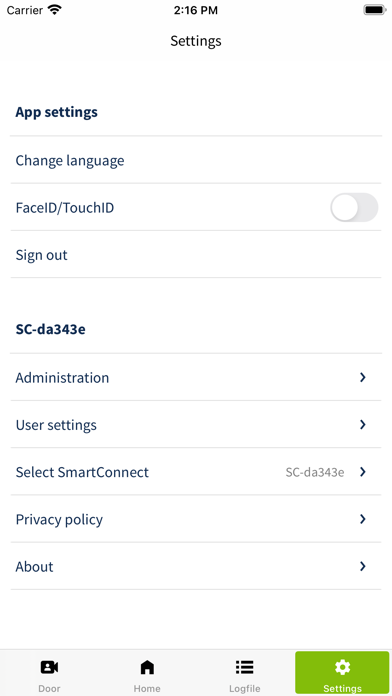Select the Settings gear icon
Image resolution: width=392 pixels, height=696 pixels.
(x=342, y=667)
